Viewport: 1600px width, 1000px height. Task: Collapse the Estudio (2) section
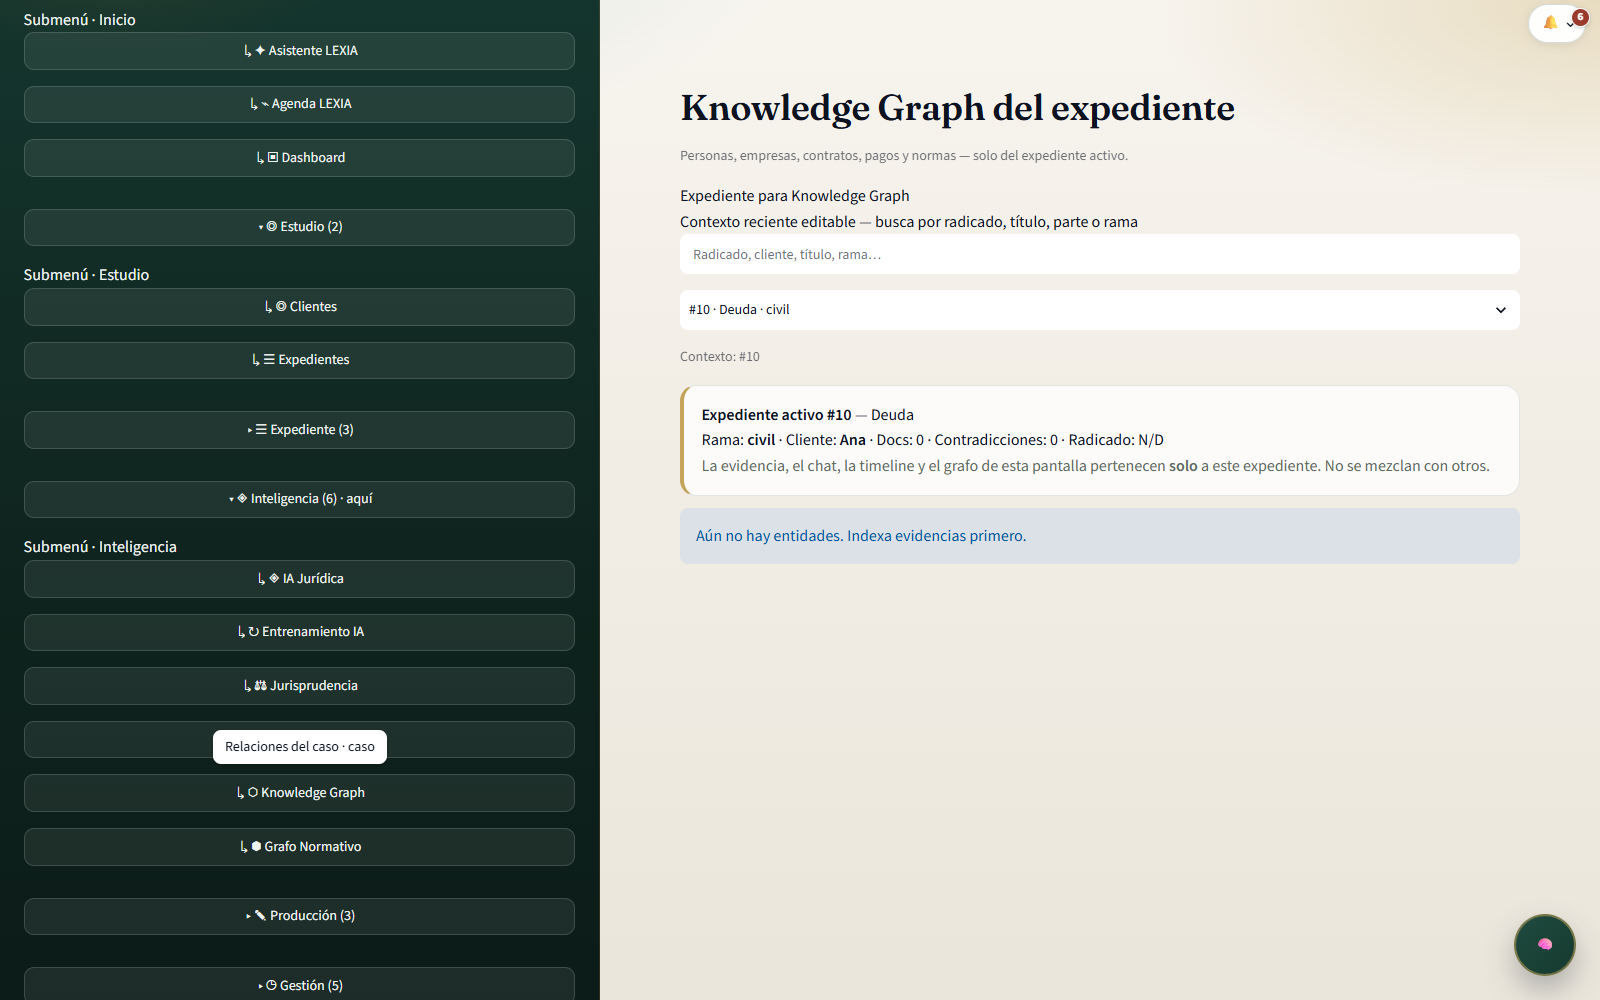299,227
